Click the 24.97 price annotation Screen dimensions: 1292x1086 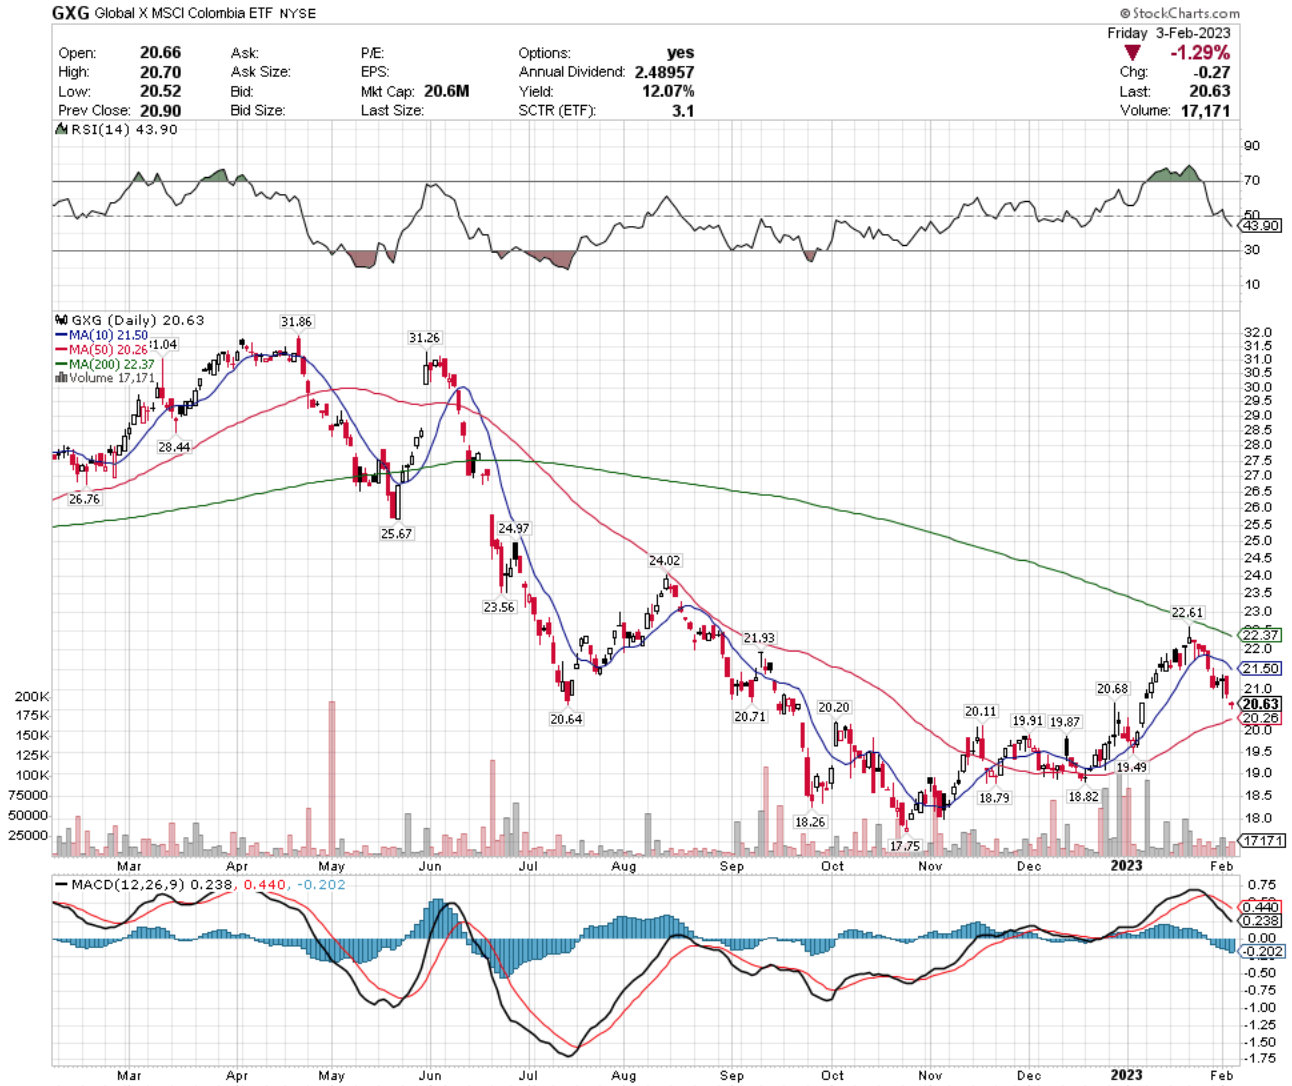point(514,528)
